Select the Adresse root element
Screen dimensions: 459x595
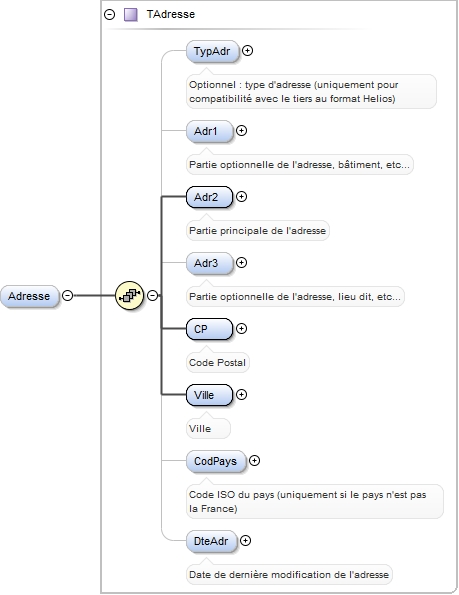coord(30,296)
